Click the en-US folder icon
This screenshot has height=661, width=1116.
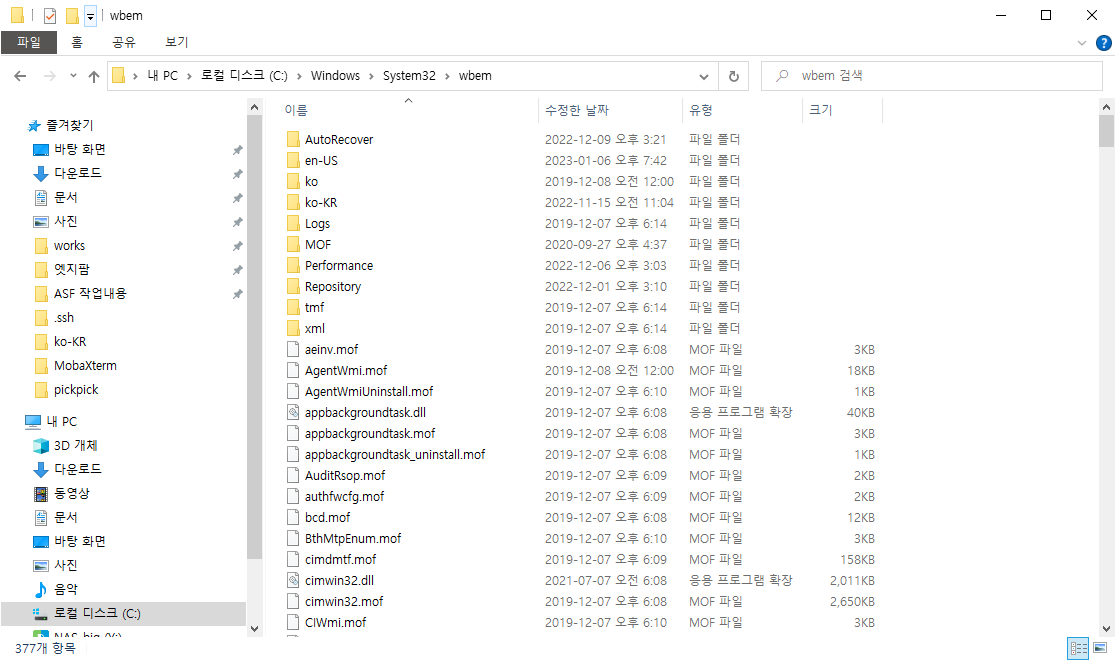click(x=293, y=160)
